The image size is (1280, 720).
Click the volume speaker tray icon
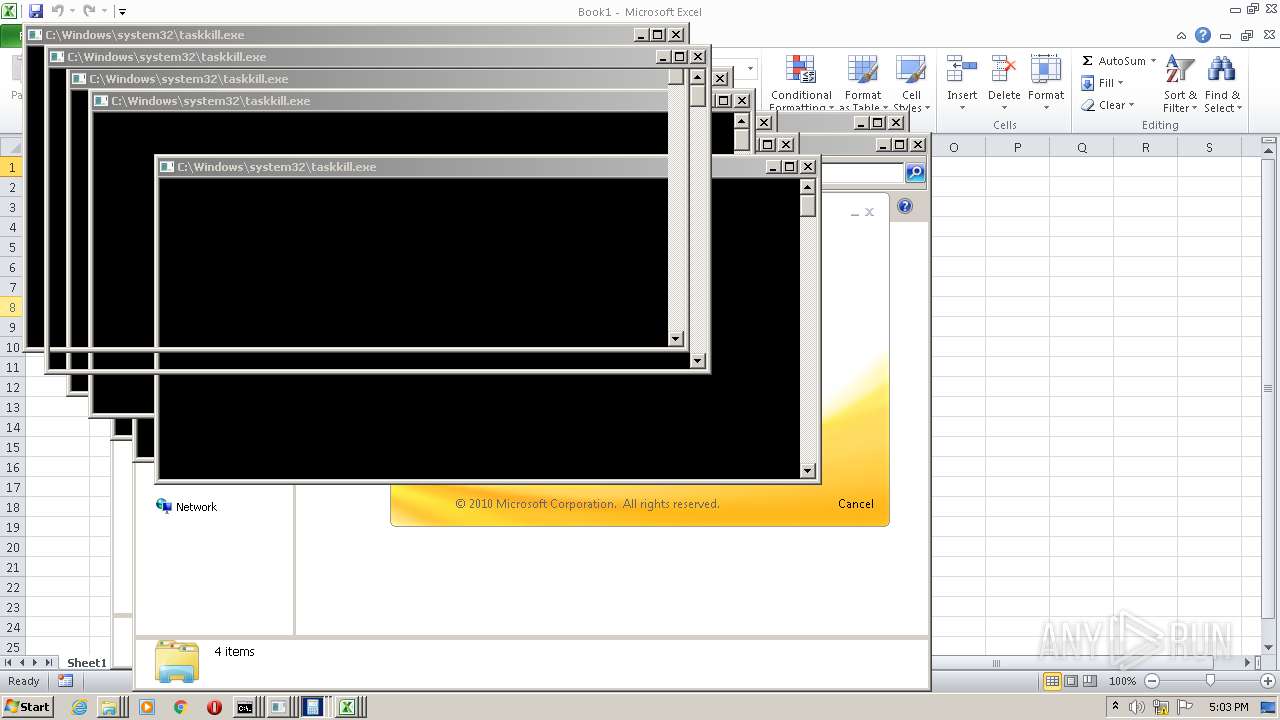coord(1135,707)
